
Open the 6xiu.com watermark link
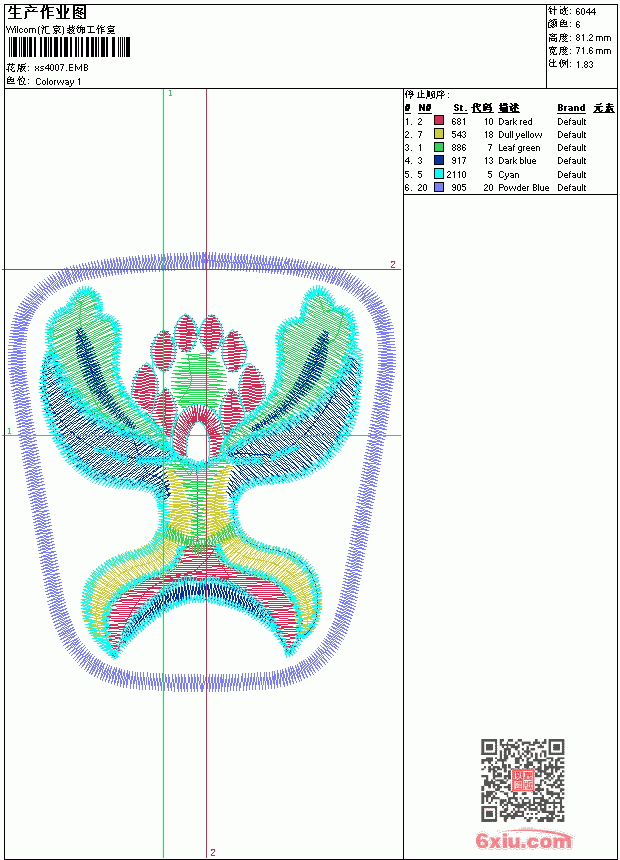point(523,840)
